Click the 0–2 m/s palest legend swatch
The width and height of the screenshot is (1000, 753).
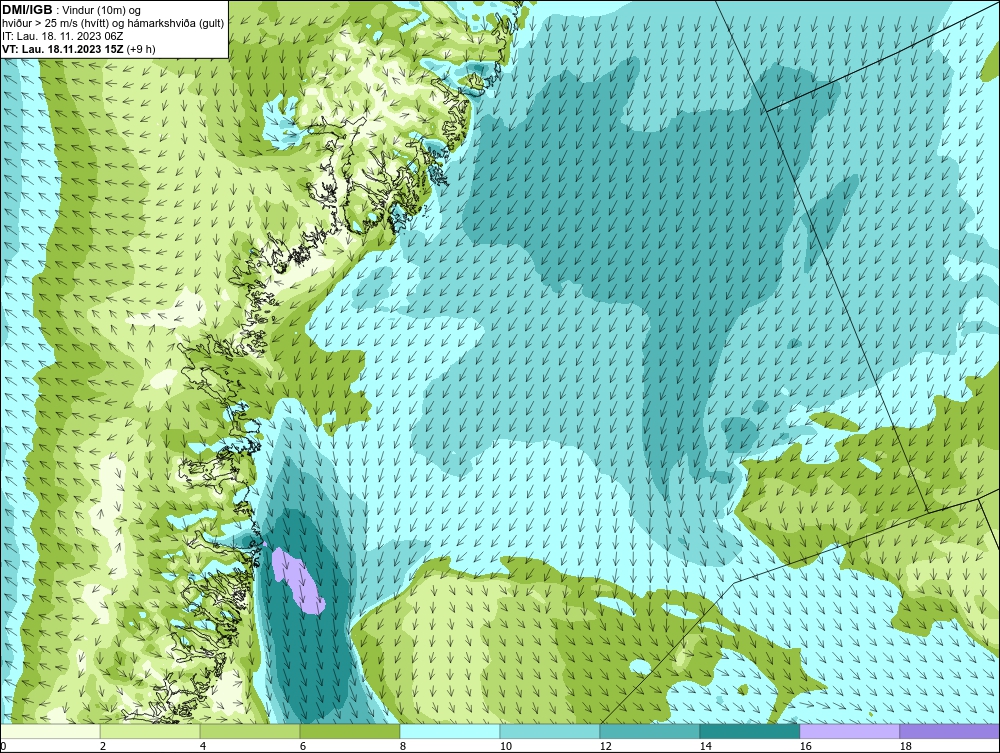tap(50, 731)
